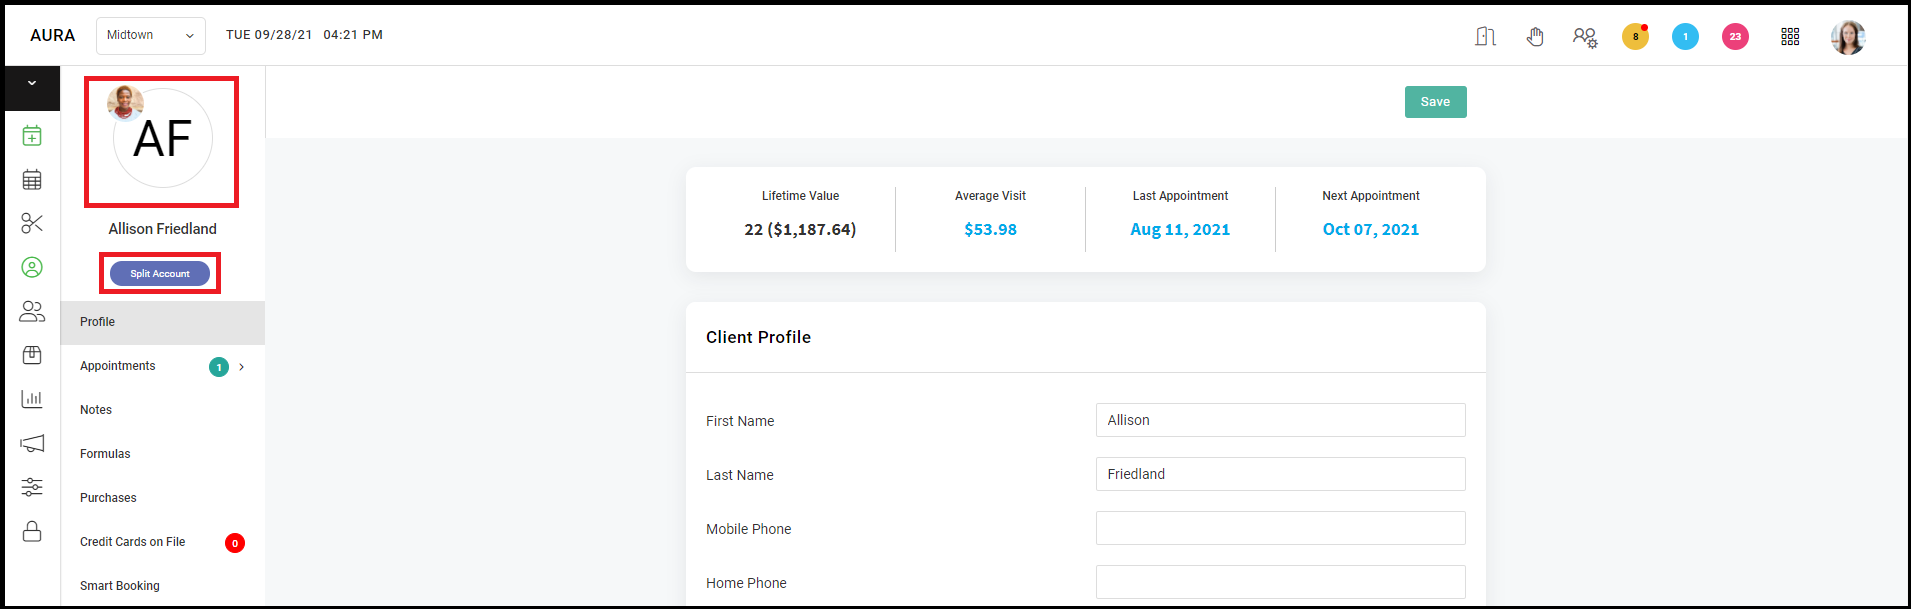Open Next Appointment Oct 07, 2021

point(1371,230)
